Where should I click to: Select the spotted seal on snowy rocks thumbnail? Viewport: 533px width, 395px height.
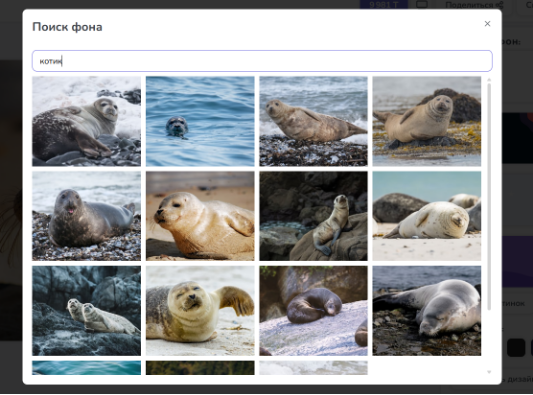coord(86,121)
